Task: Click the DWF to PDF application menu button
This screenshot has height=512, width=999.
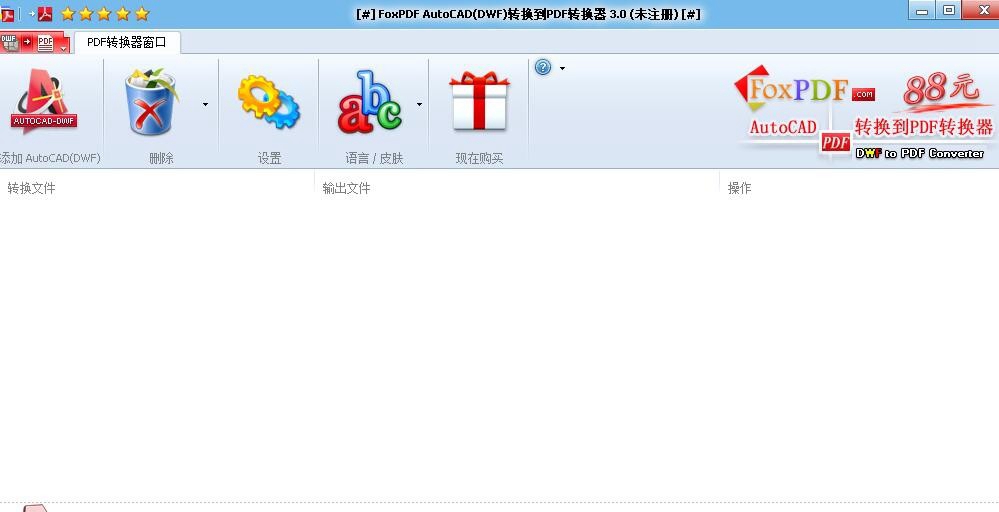Action: pyautogui.click(x=34, y=43)
